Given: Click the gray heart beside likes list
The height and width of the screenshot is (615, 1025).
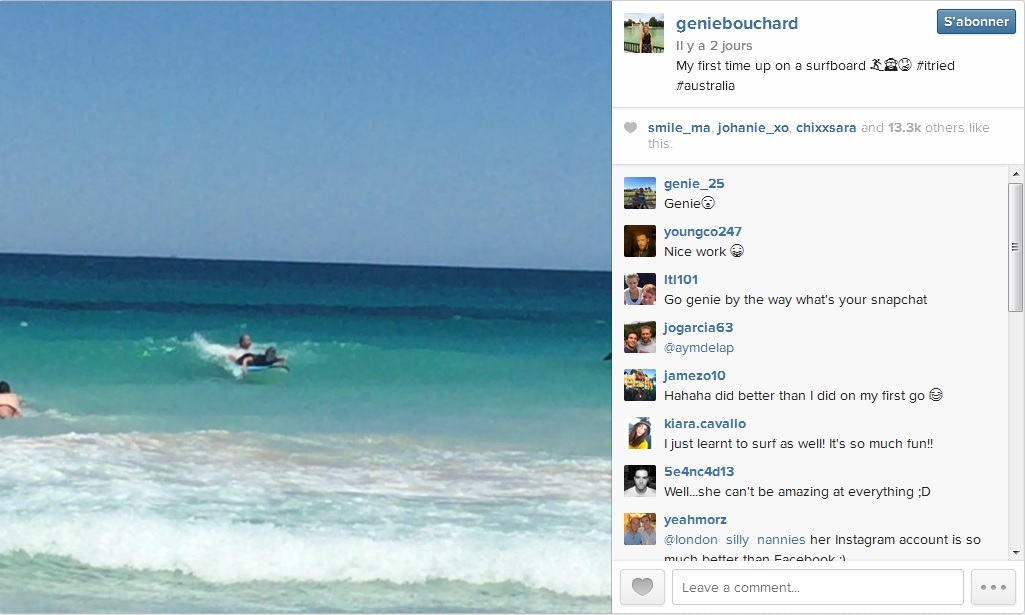Looking at the screenshot, I should click(630, 127).
